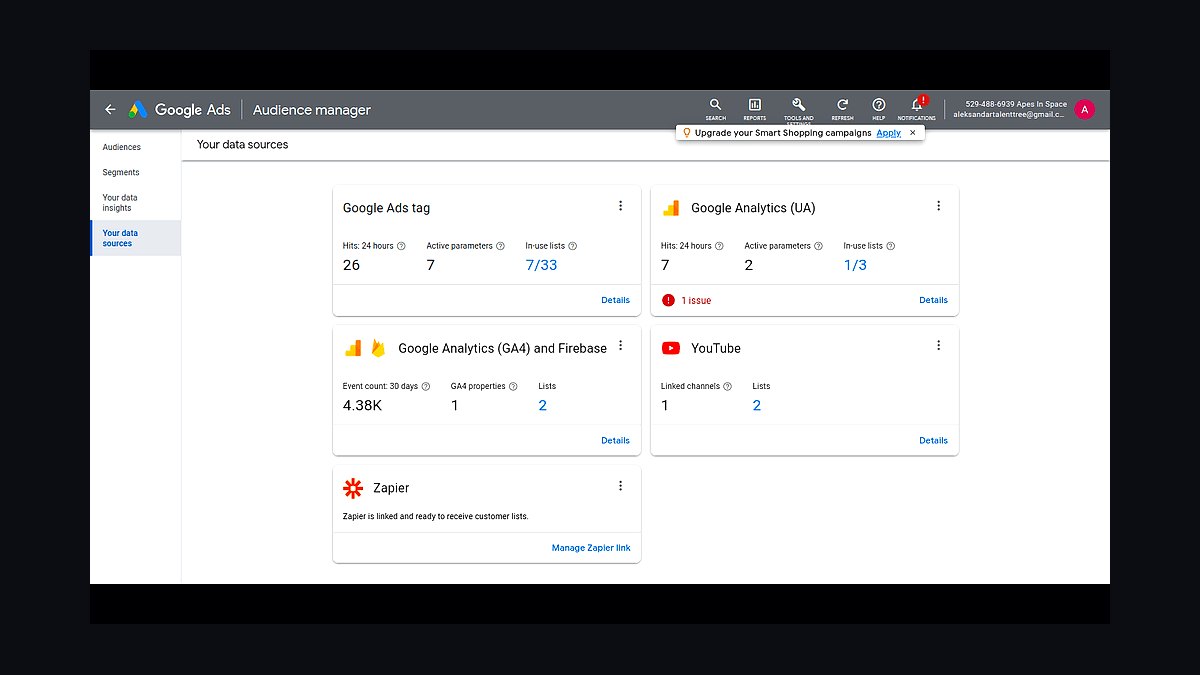
Task: Click help icon beside Ads tag Active parameters
Action: pos(502,246)
